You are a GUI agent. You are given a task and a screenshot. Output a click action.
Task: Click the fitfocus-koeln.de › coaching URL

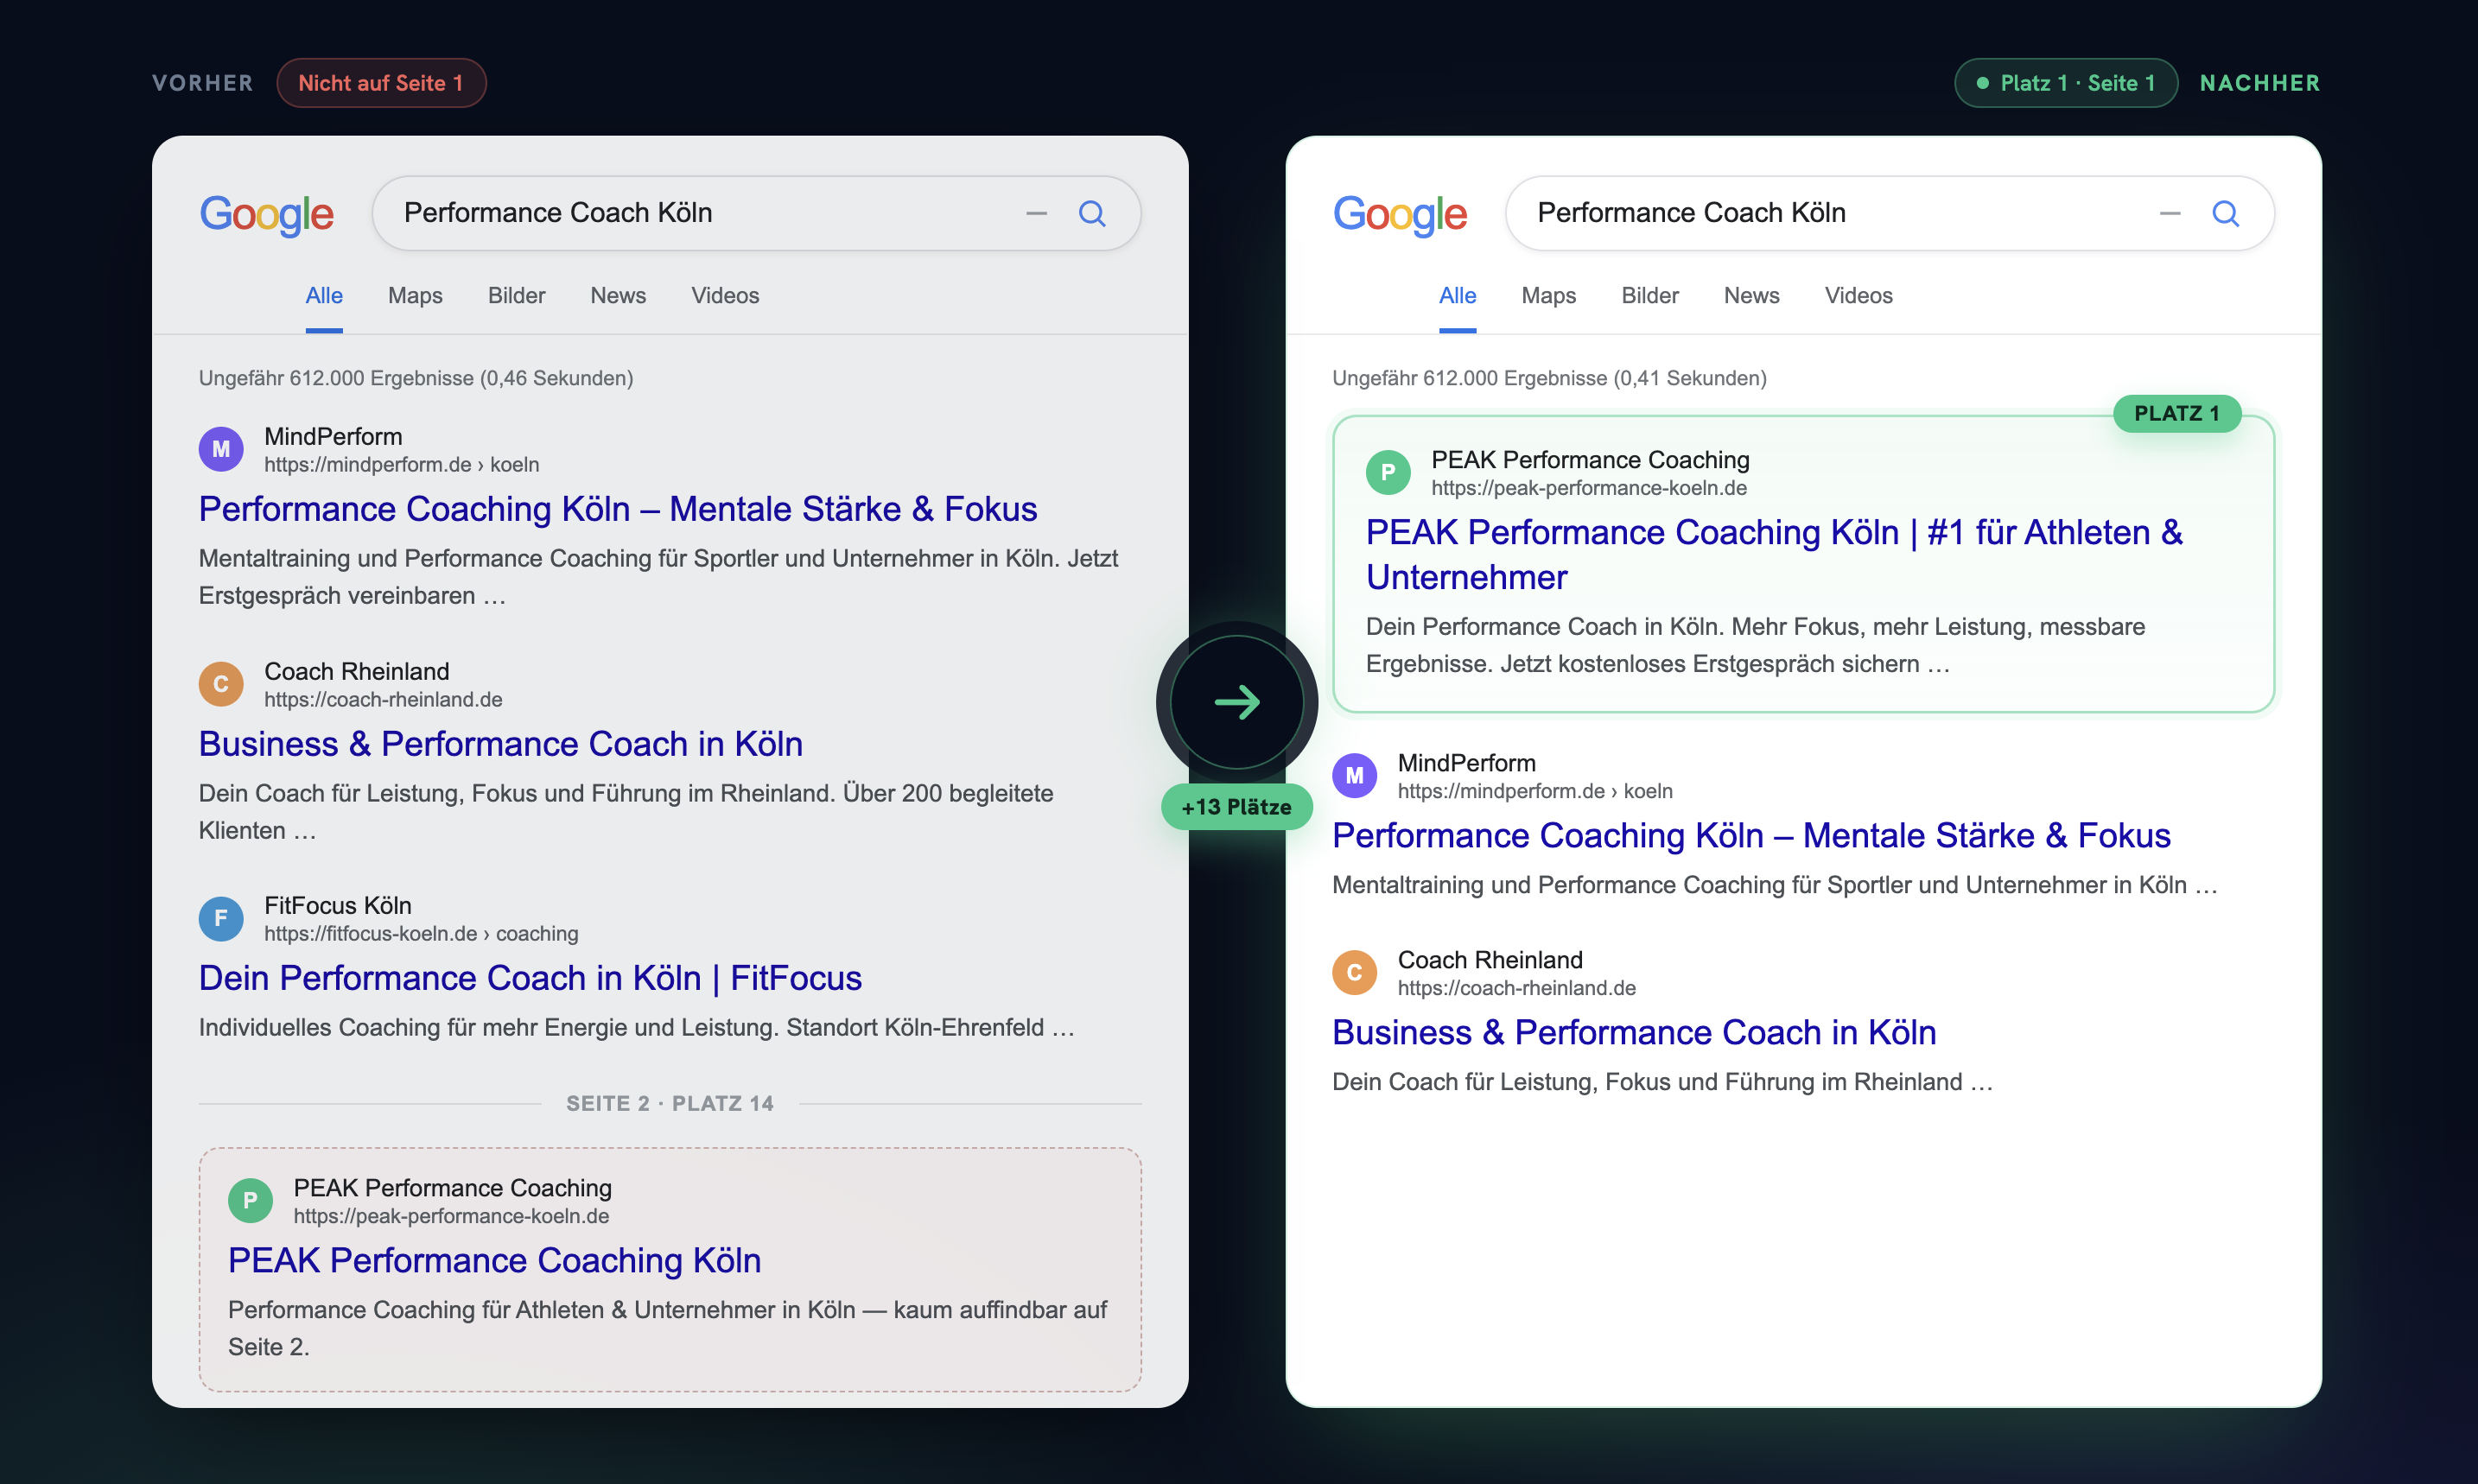(421, 934)
